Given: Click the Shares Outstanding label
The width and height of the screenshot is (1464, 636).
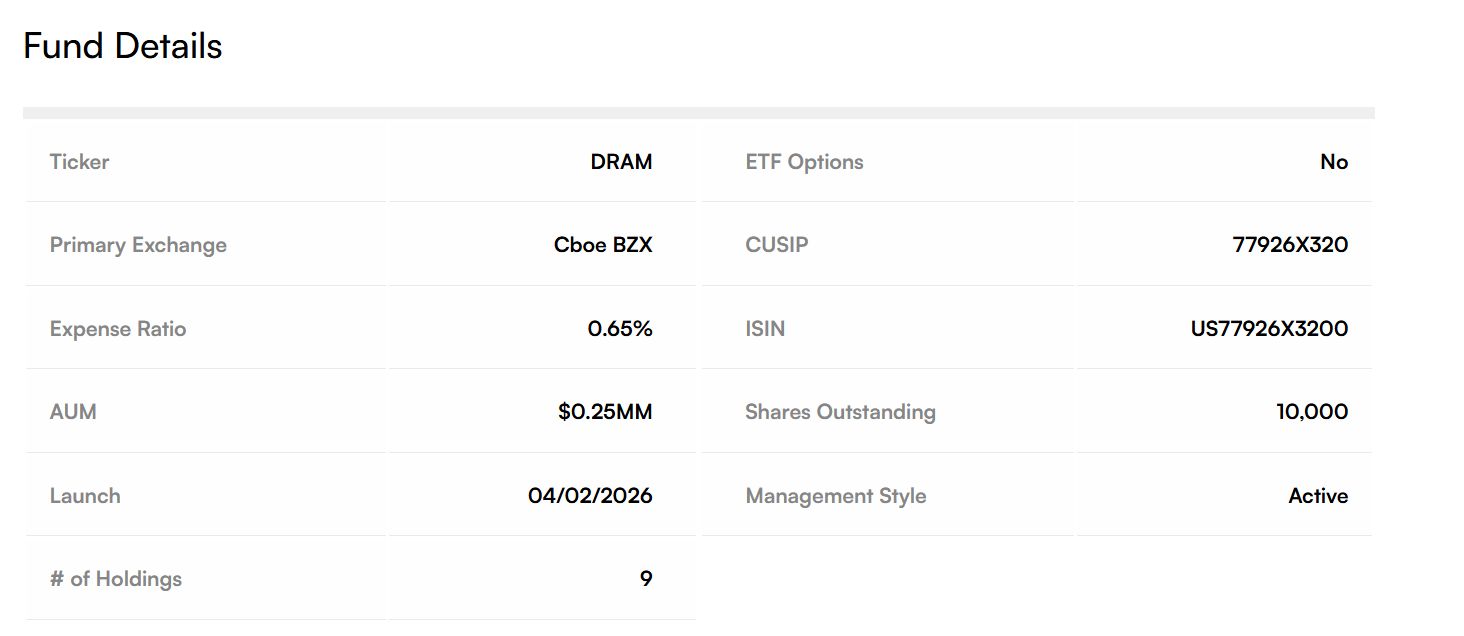Looking at the screenshot, I should [840, 412].
